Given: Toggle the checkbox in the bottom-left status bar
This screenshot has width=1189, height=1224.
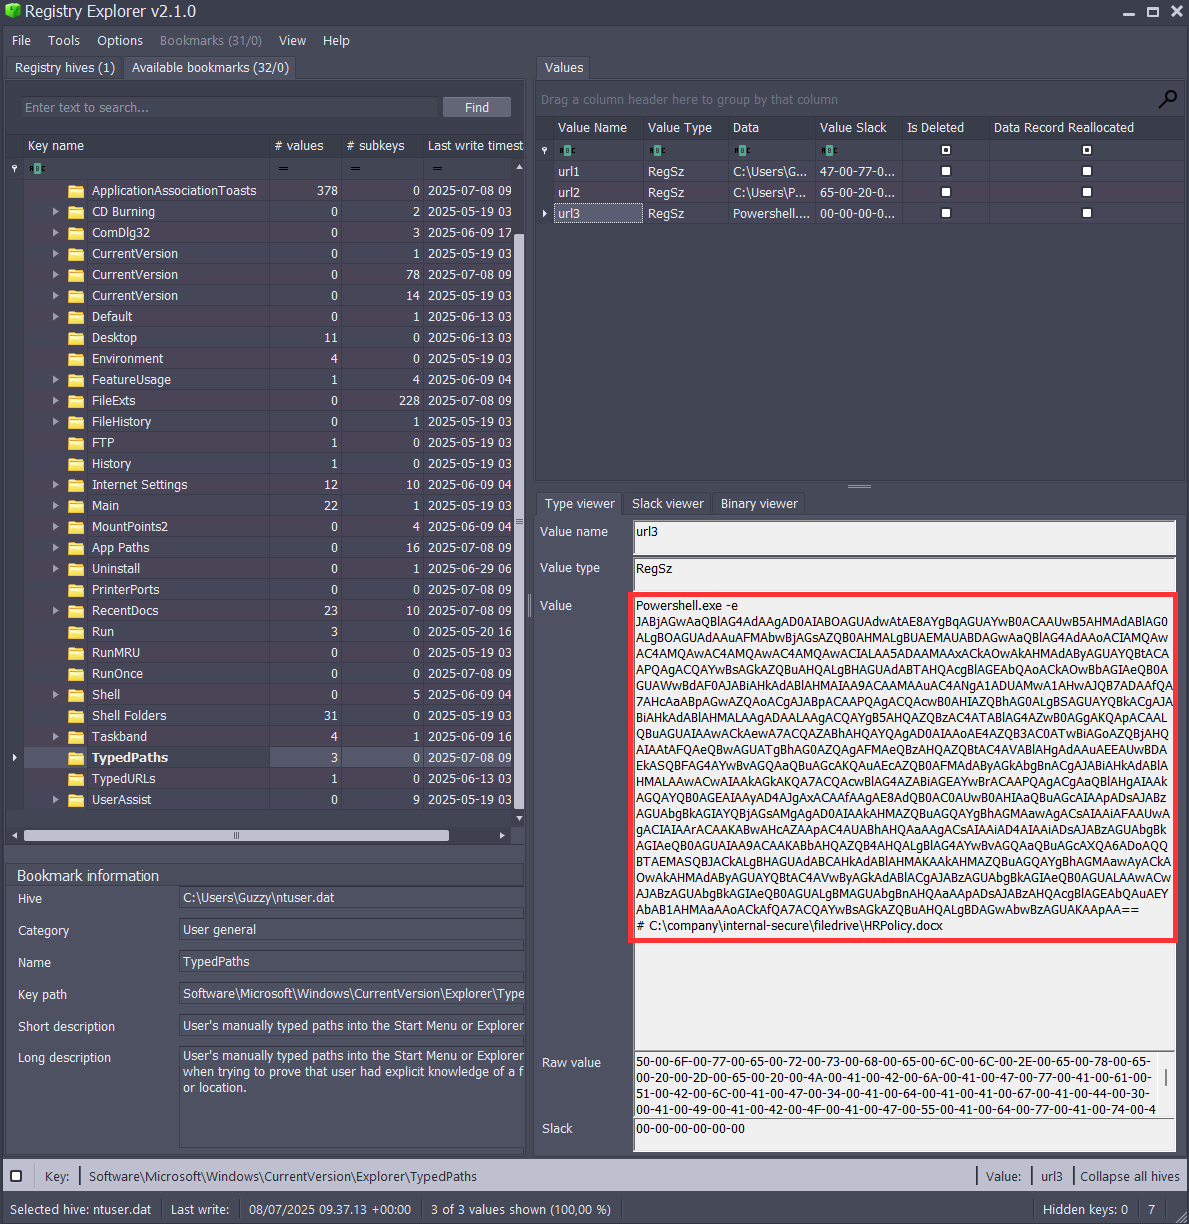Looking at the screenshot, I should (x=16, y=1176).
